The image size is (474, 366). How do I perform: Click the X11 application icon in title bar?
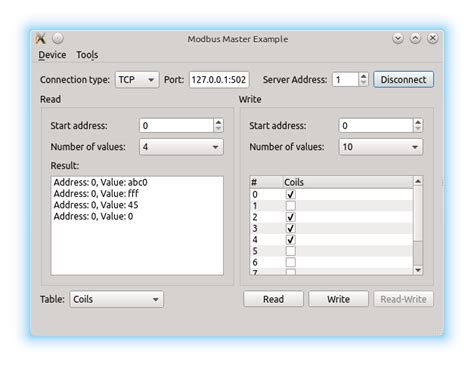click(x=40, y=39)
